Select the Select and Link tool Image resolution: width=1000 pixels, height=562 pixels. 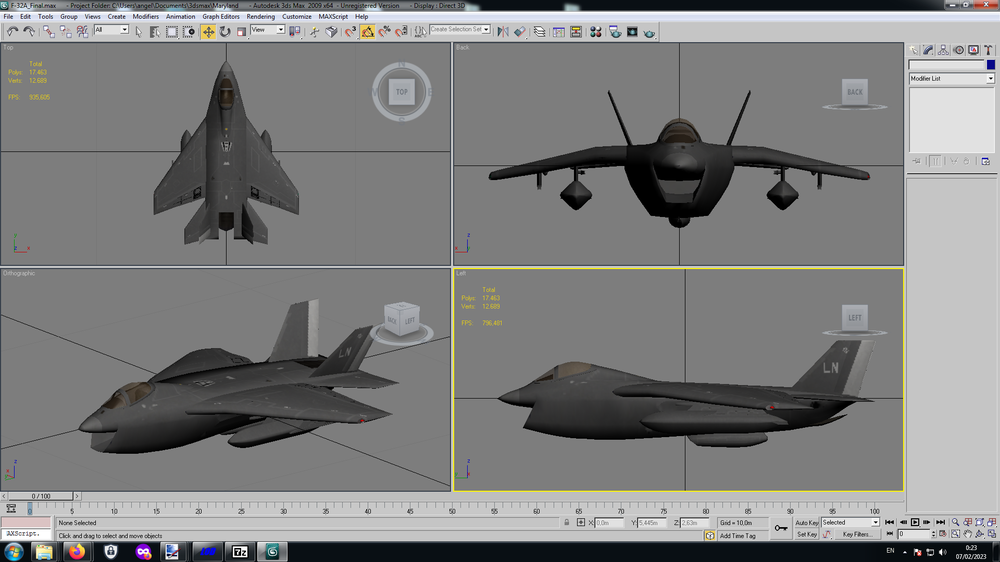coord(48,31)
